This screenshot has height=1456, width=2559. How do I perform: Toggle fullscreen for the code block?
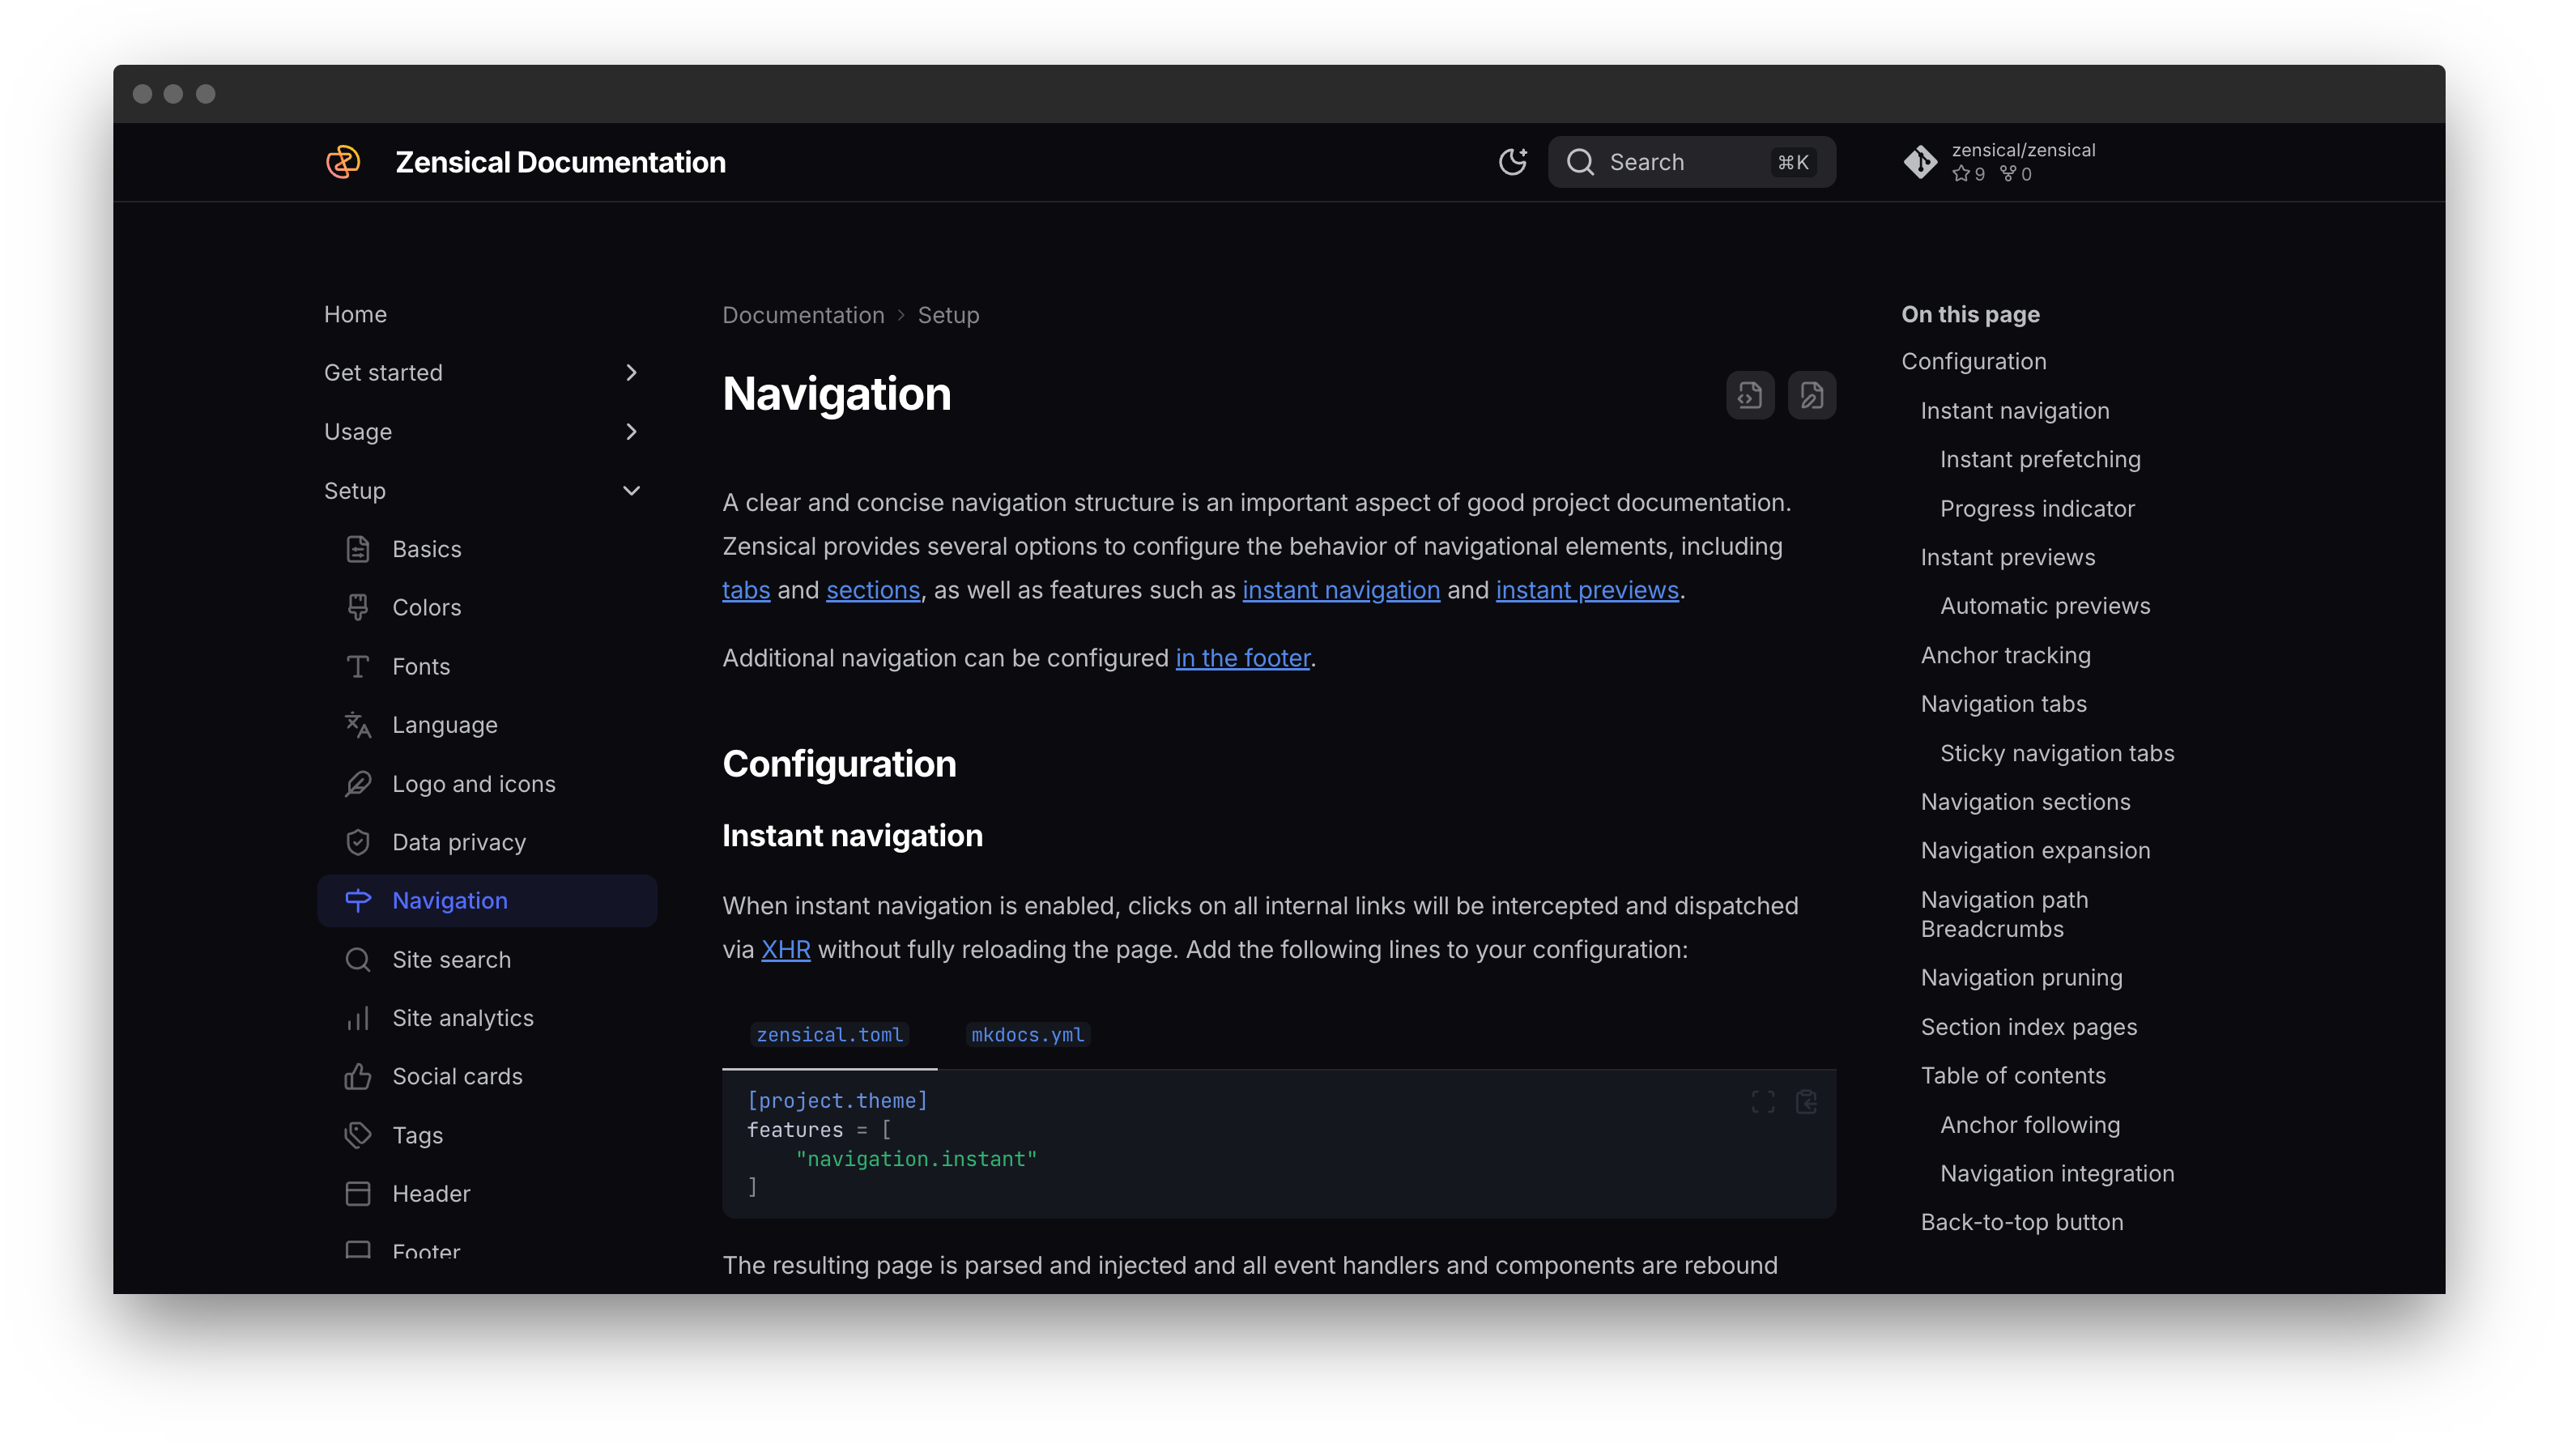click(x=1763, y=1102)
